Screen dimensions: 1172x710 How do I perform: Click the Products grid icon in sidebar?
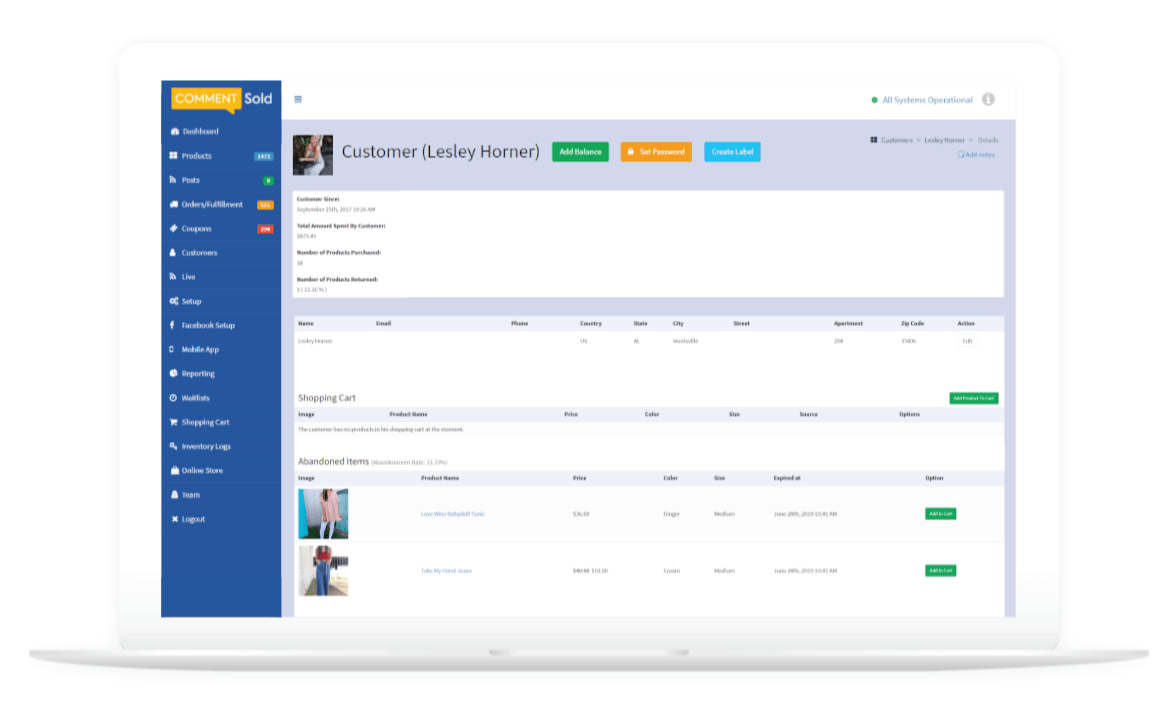pos(173,155)
